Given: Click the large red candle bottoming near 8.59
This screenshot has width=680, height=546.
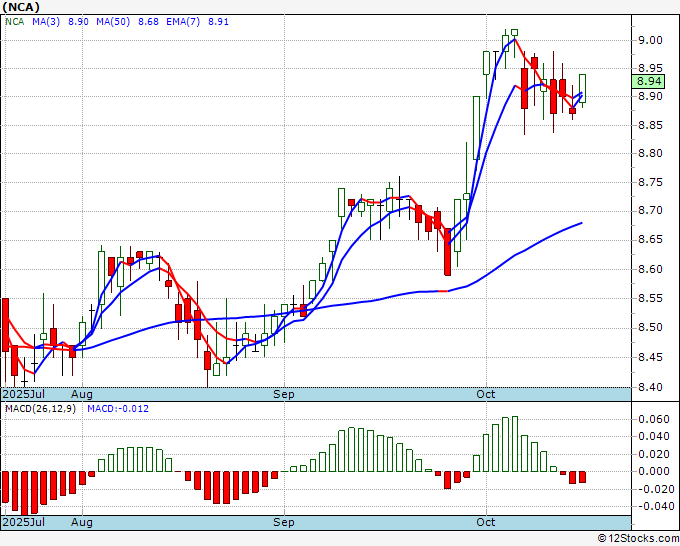Looking at the screenshot, I should pyautogui.click(x=448, y=252).
